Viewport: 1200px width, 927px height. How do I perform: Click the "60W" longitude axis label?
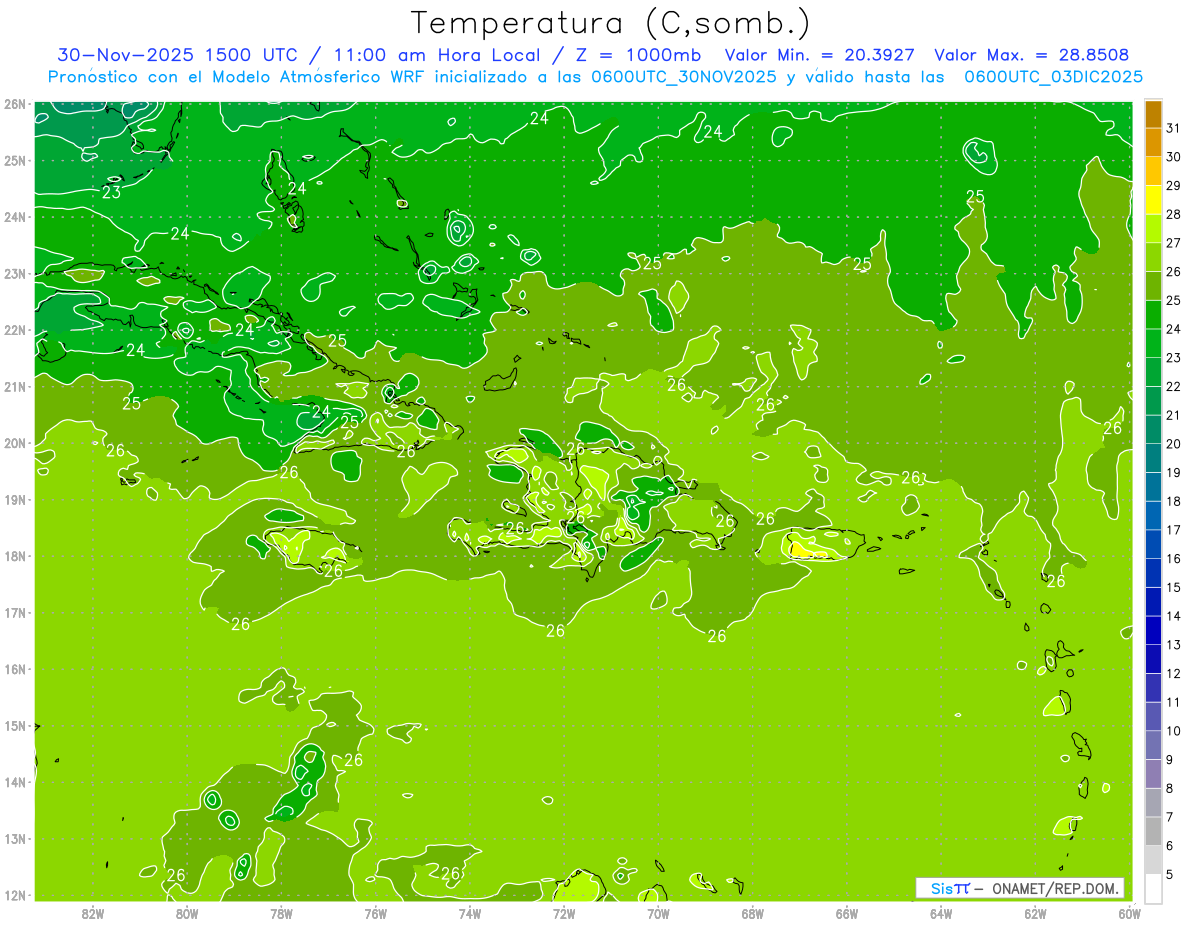[x=1130, y=913]
